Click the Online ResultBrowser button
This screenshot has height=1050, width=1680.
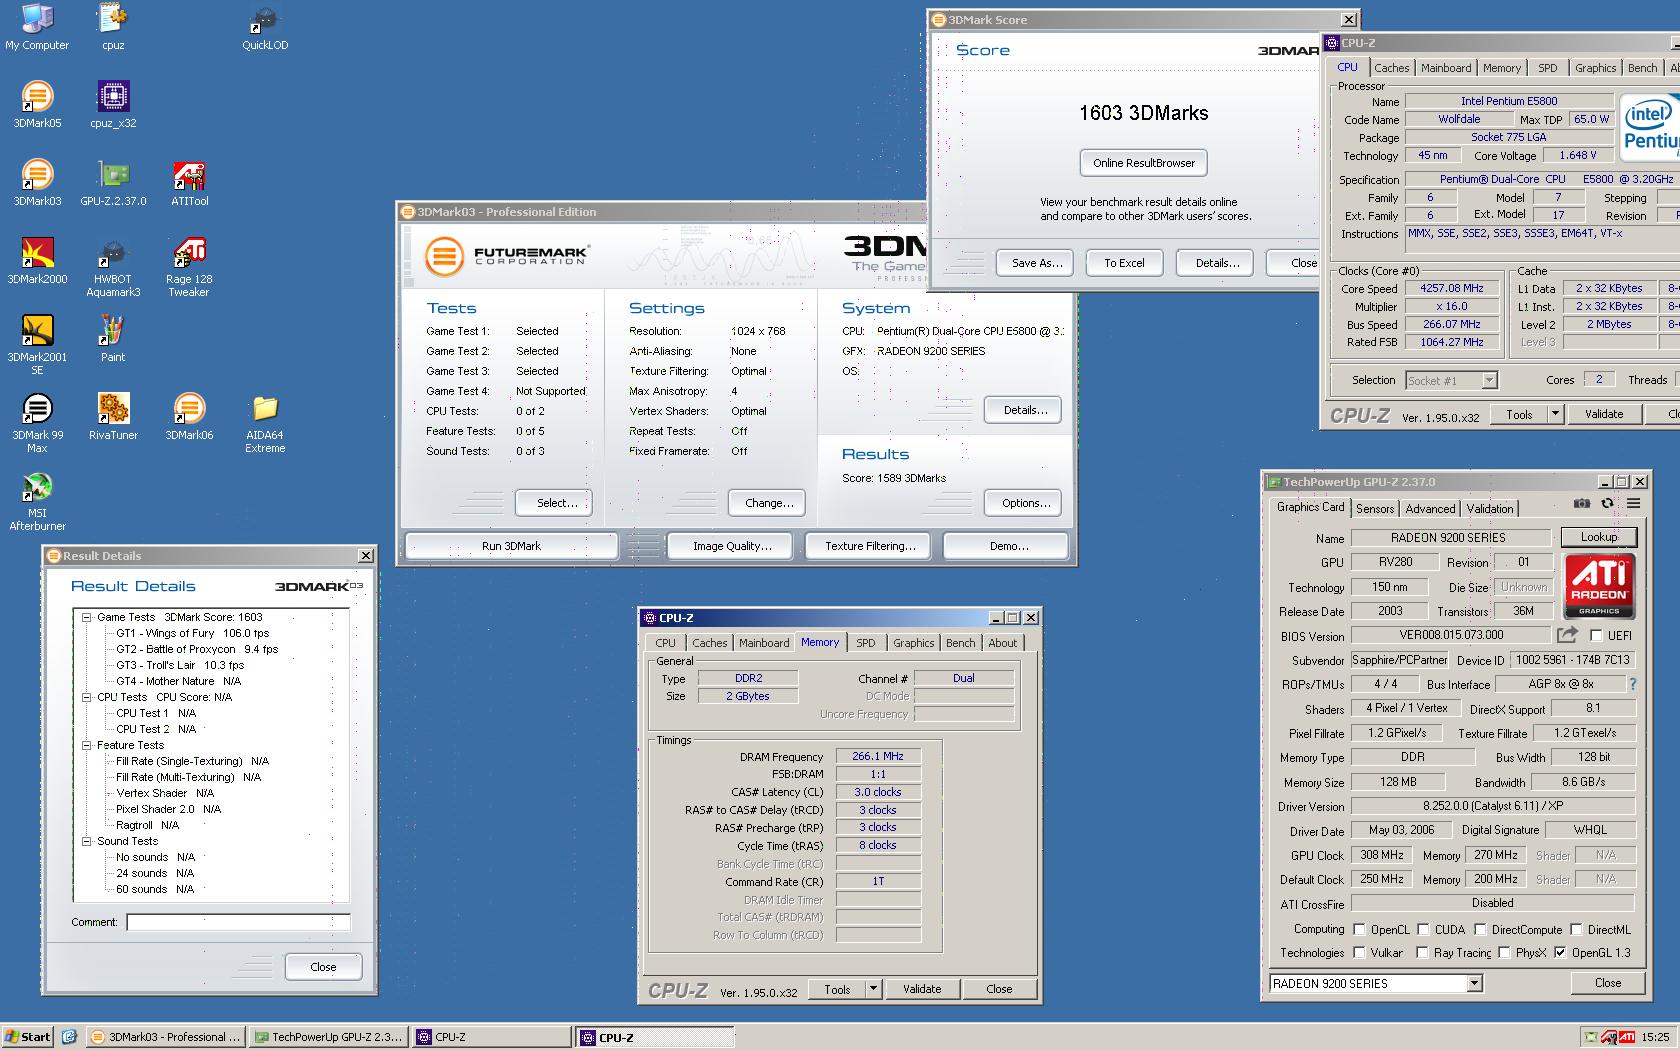(x=1144, y=163)
